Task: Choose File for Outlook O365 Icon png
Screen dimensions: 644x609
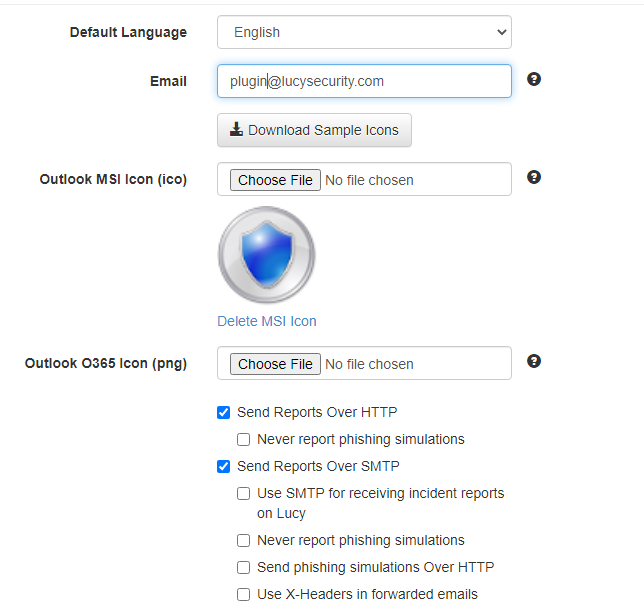Action: pos(275,364)
